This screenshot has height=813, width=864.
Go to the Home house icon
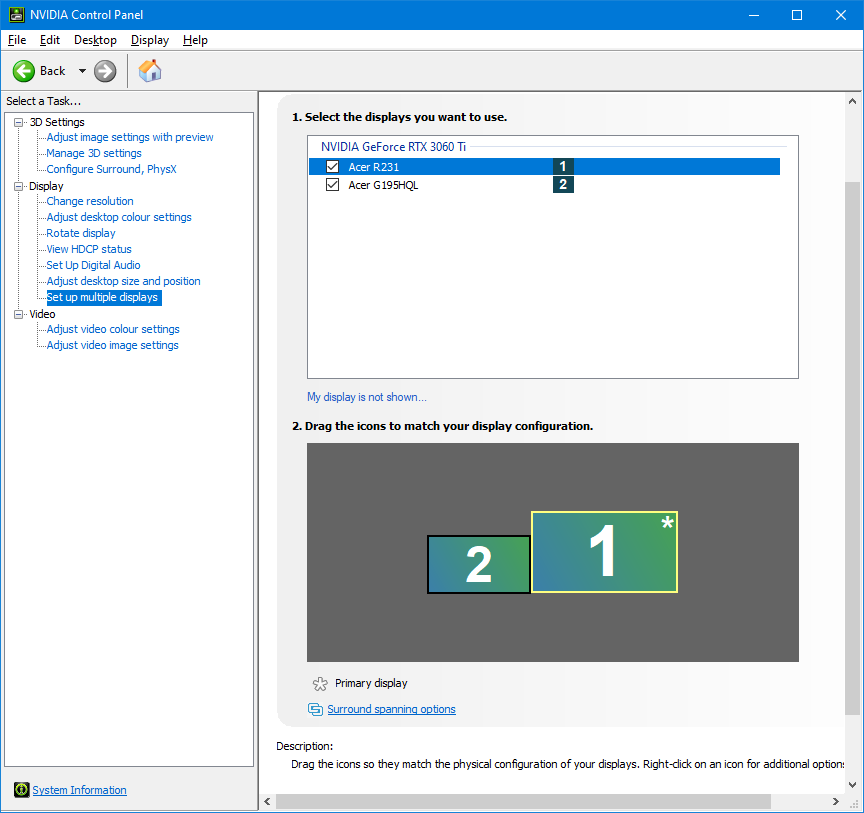(x=150, y=71)
